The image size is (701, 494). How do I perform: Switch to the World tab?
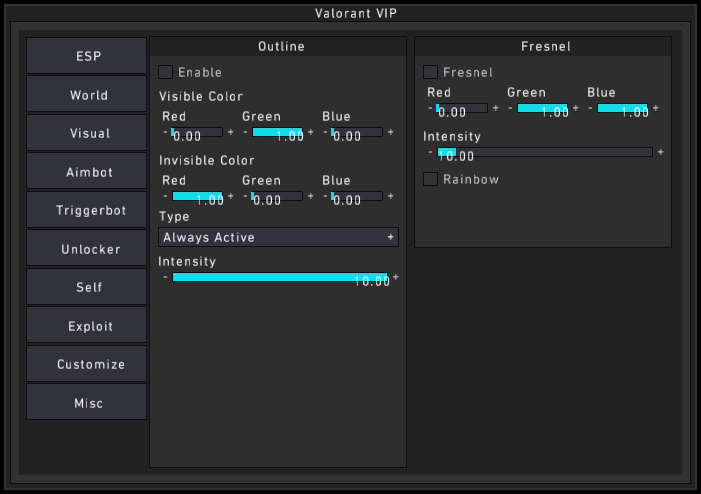tap(88, 95)
